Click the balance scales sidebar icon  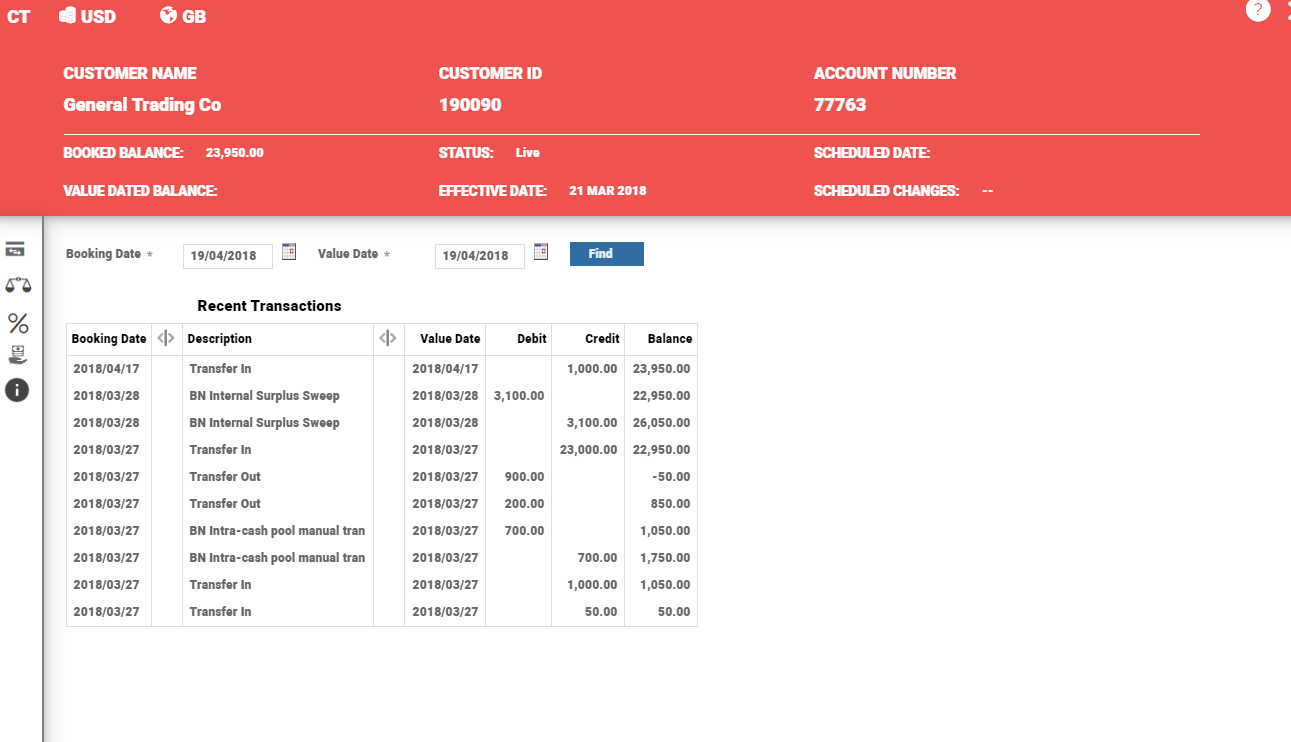(18, 285)
